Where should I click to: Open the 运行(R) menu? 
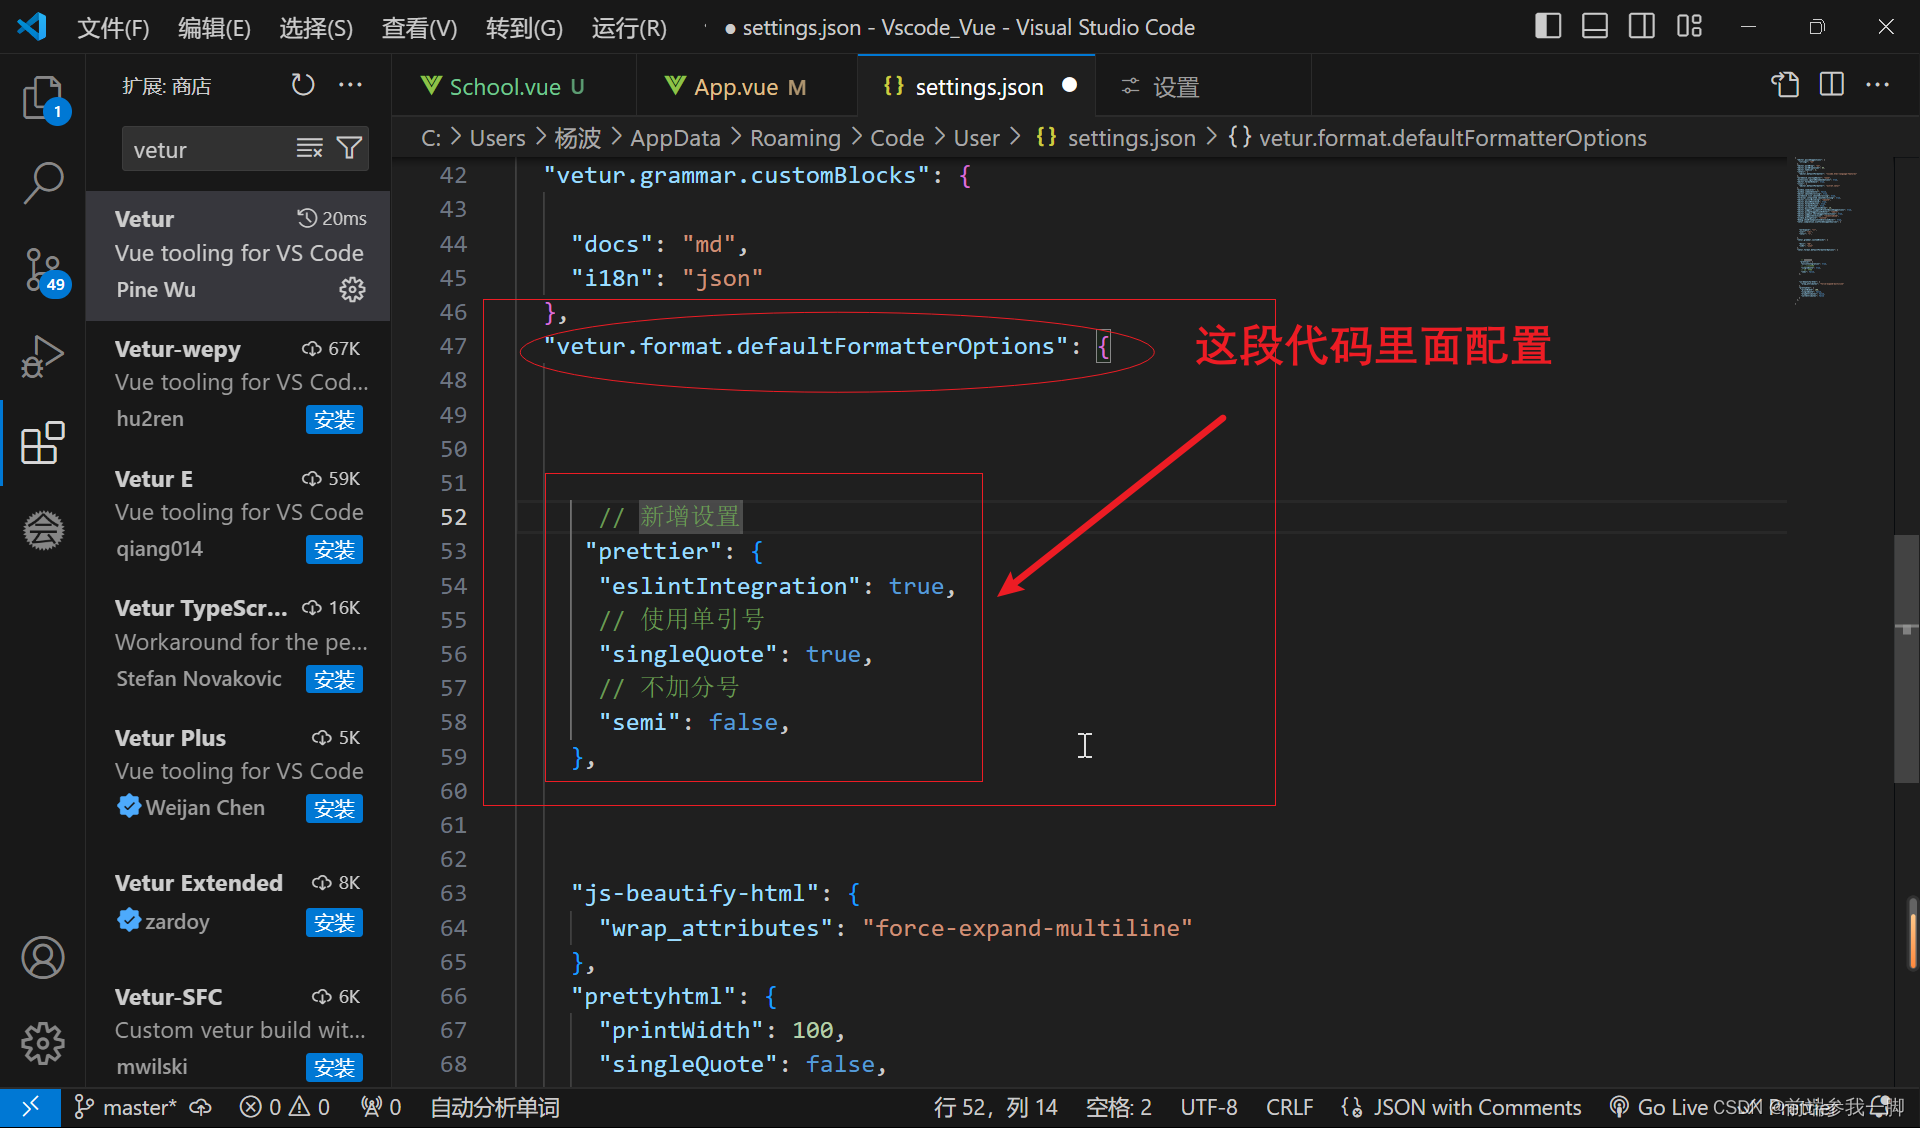pyautogui.click(x=628, y=28)
